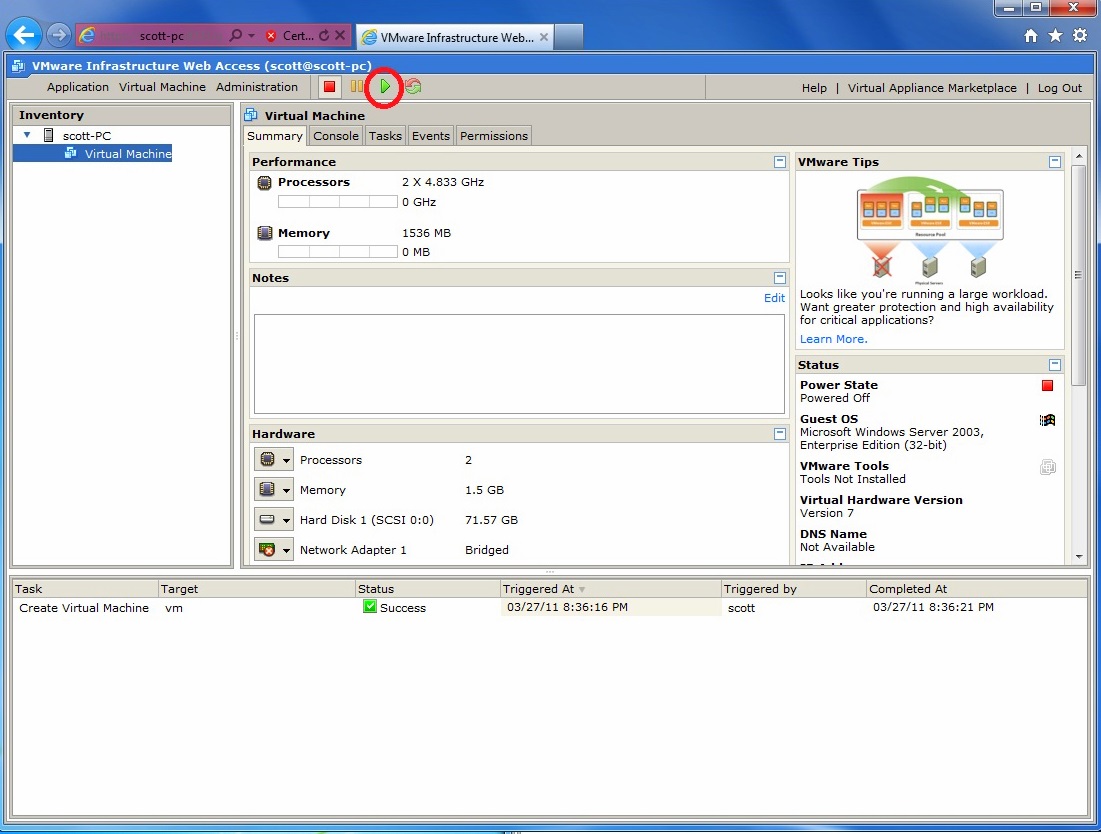Open a new blank browser tab
This screenshot has width=1101, height=834.
point(569,37)
